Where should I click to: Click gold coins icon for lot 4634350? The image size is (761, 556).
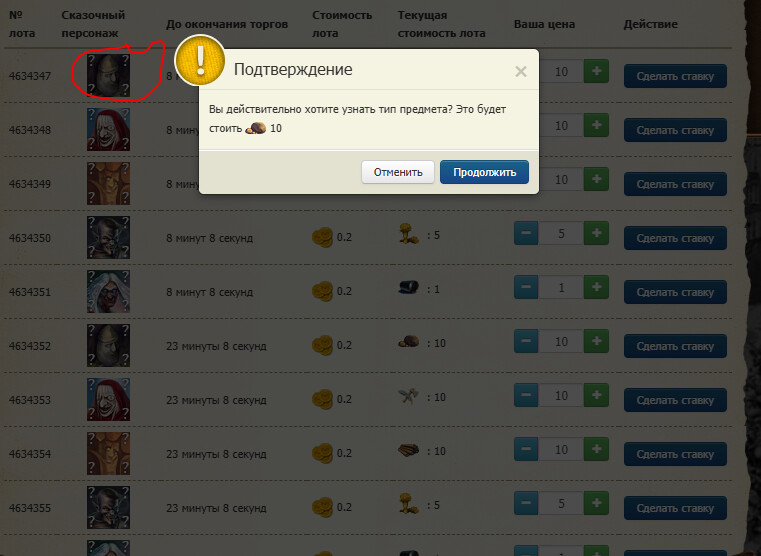322,237
